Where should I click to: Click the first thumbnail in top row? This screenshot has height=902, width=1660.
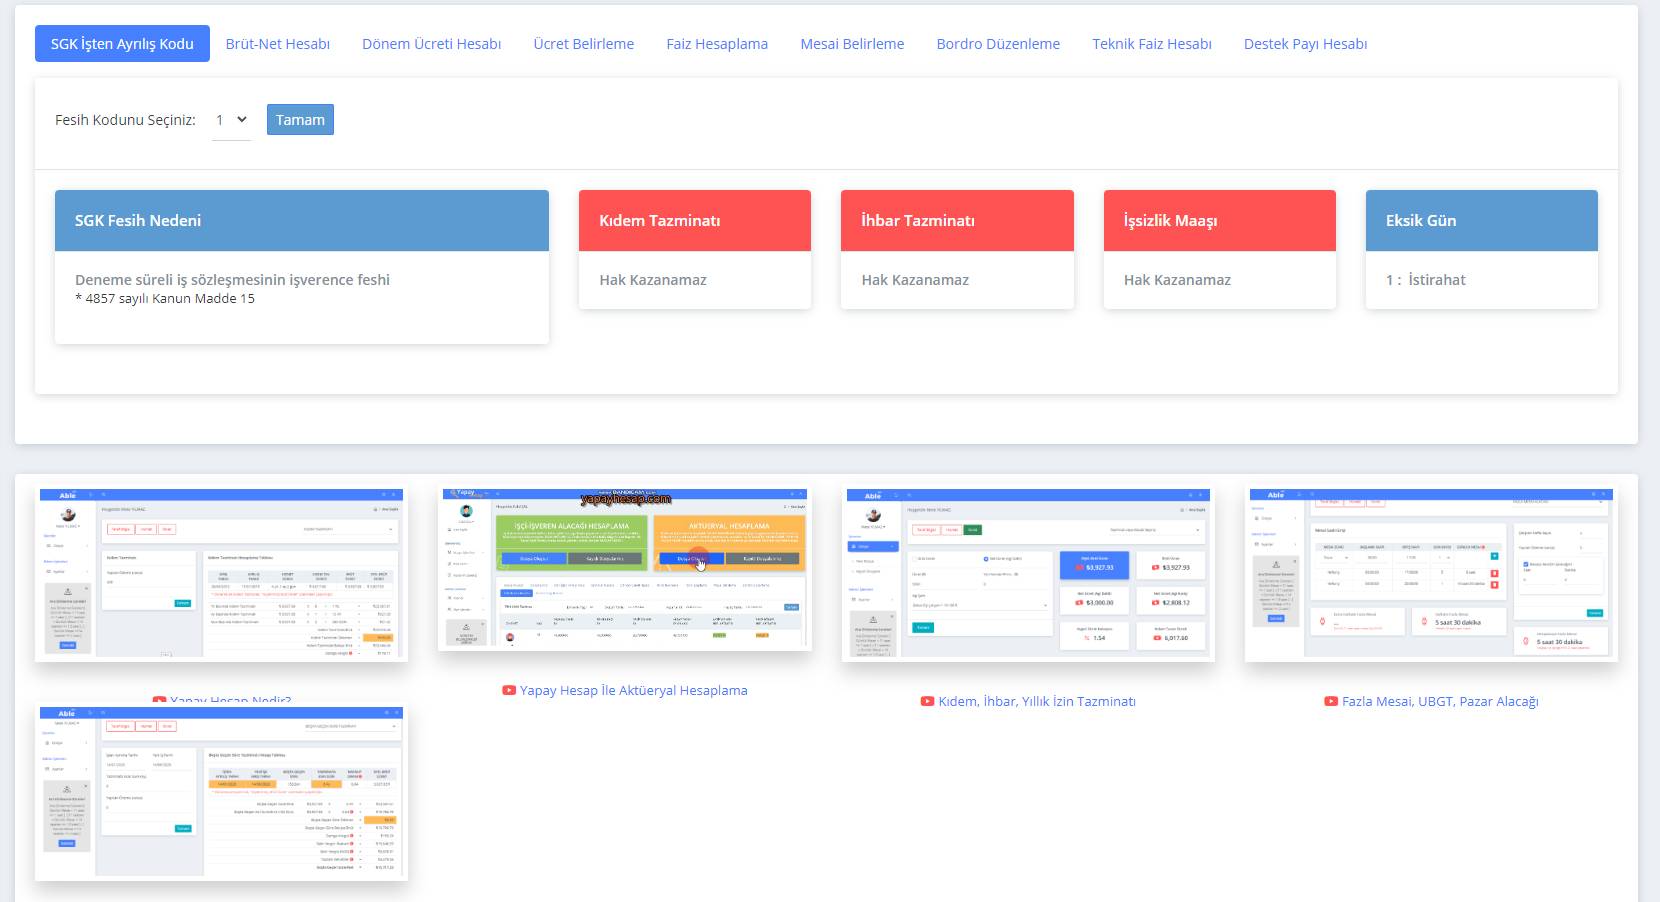click(221, 574)
